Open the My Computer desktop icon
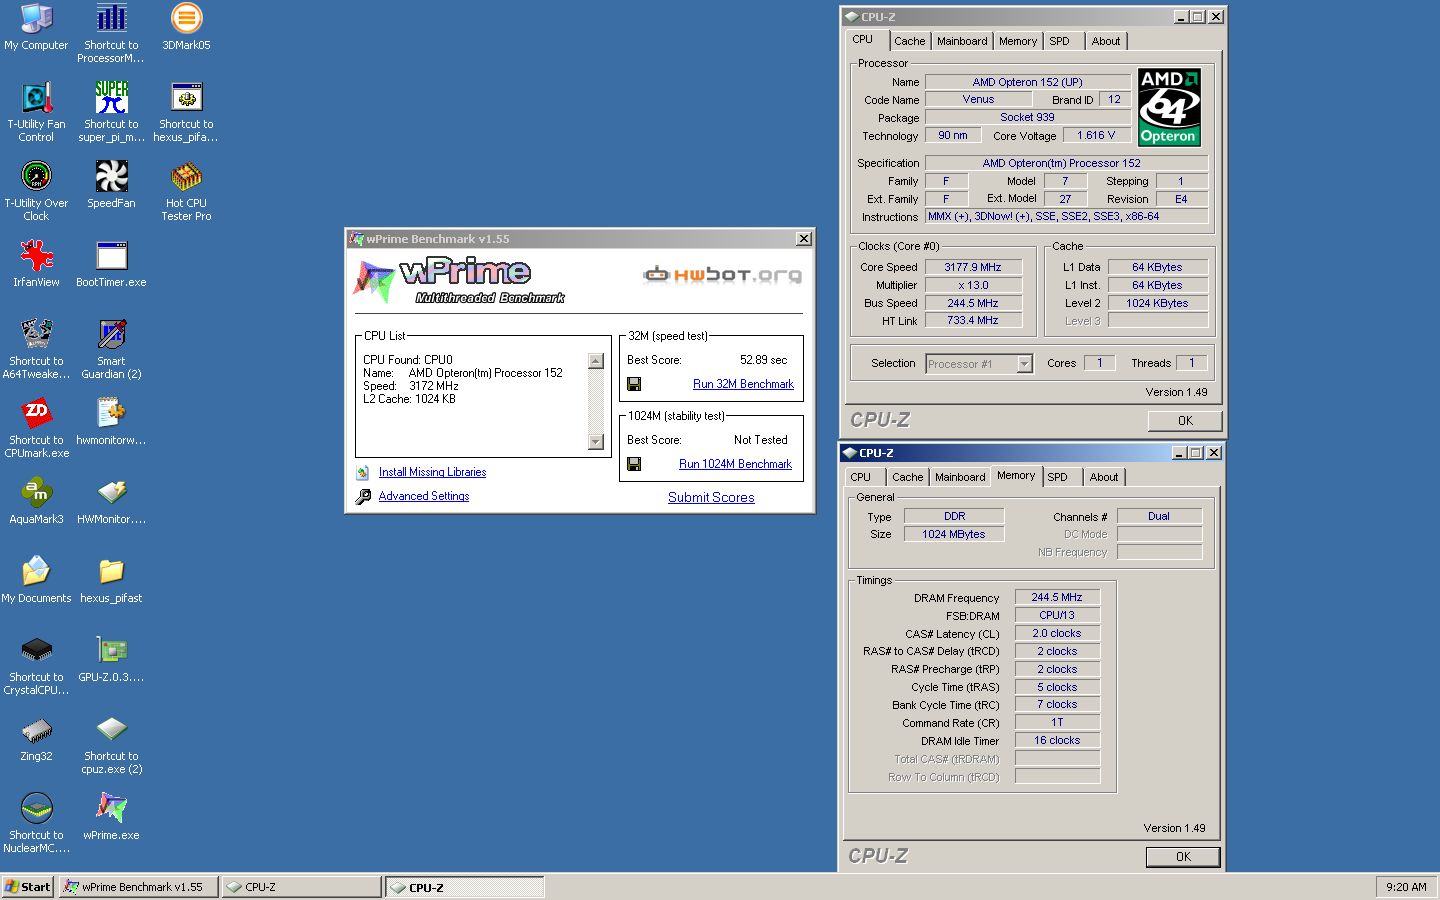 tap(36, 18)
